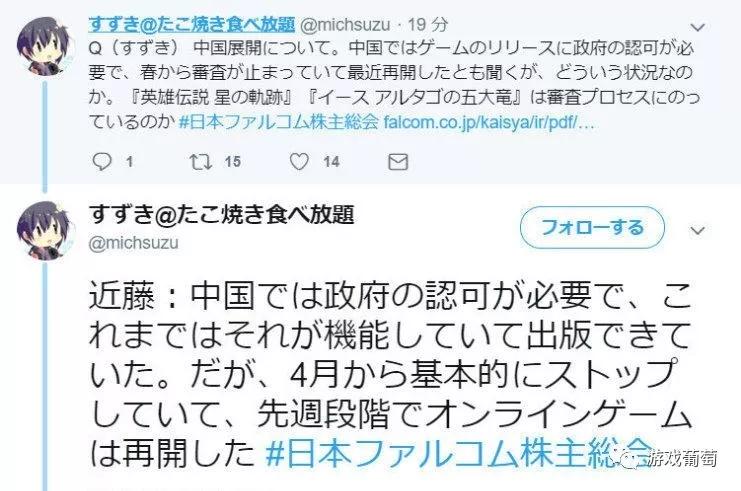Click the retweet count 15
Image resolution: width=741 pixels, height=491 pixels.
pyautogui.click(x=233, y=162)
